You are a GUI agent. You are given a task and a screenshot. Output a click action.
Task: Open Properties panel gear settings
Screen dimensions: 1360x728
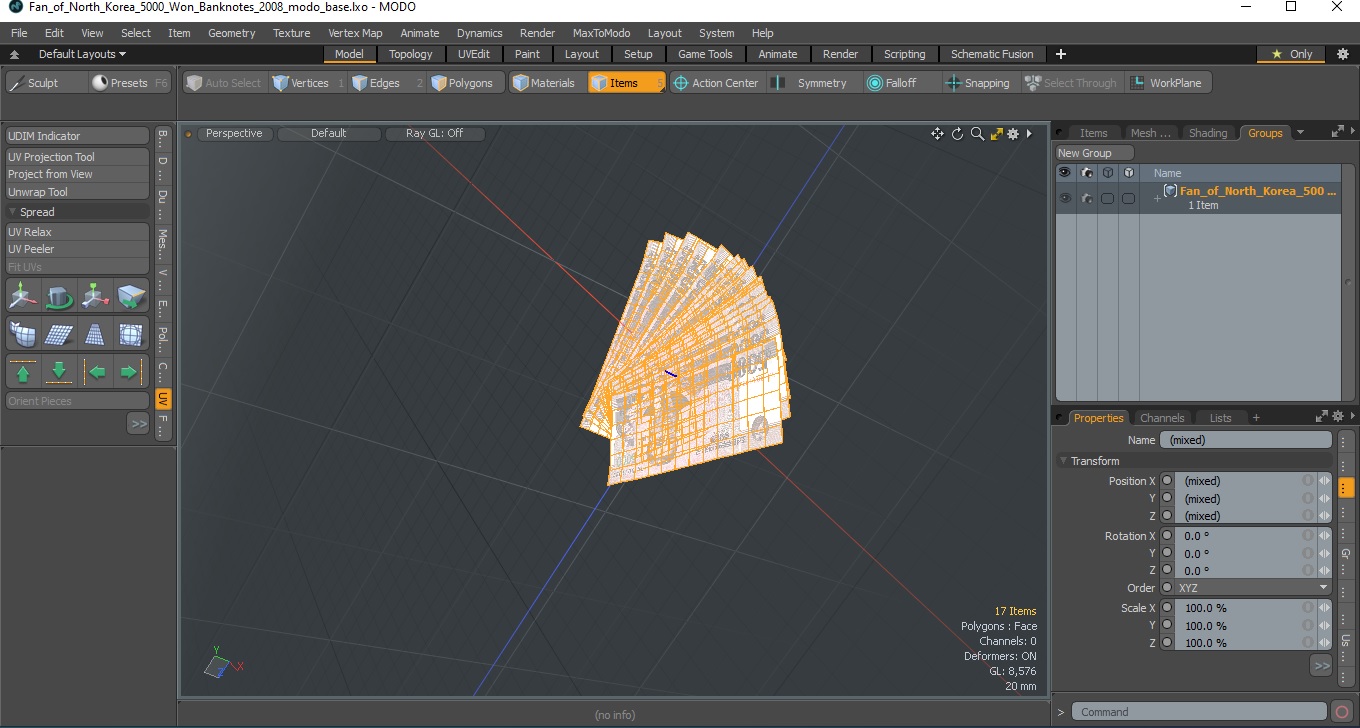coord(1337,417)
